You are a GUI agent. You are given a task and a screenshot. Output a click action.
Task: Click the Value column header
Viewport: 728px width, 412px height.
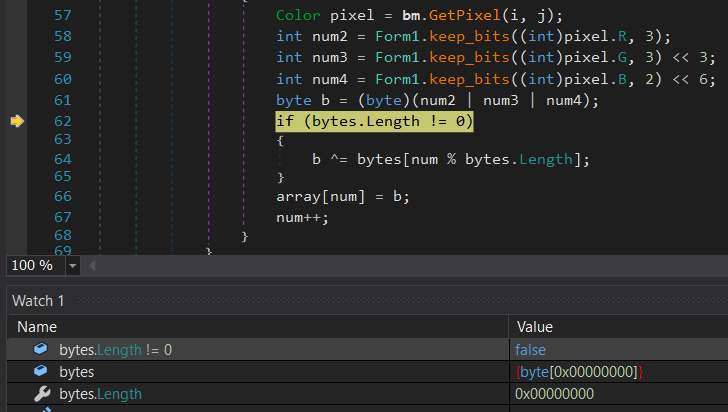(x=535, y=327)
